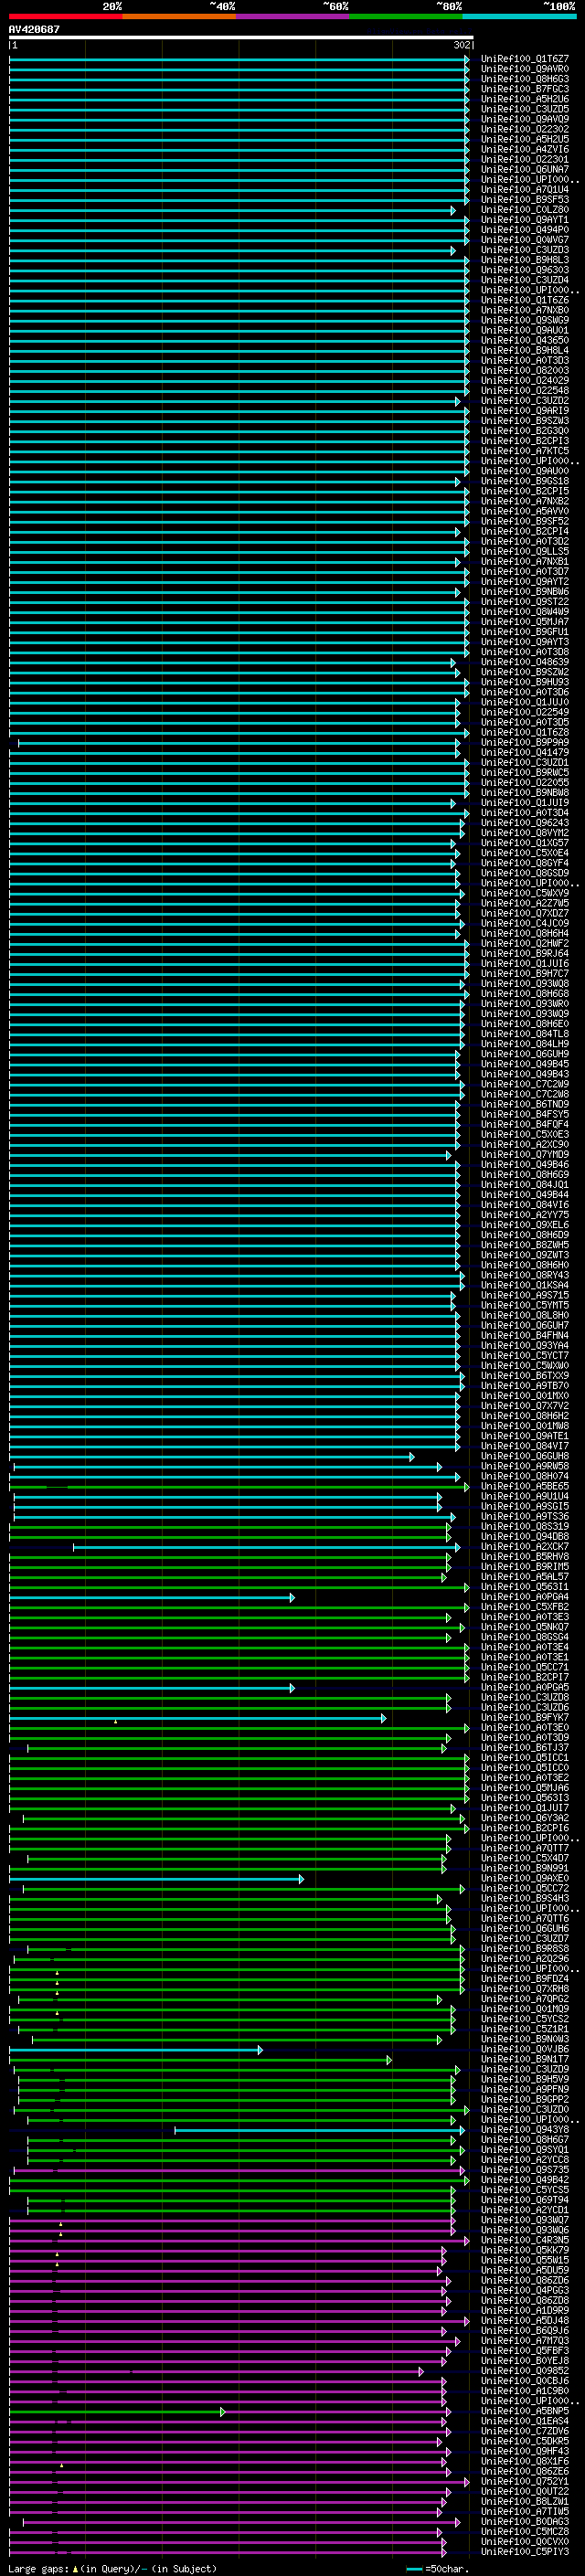585x2576 pixels.
Task: Select hit UniRef100_Q5NKQ7
Action: [x=525, y=1627]
